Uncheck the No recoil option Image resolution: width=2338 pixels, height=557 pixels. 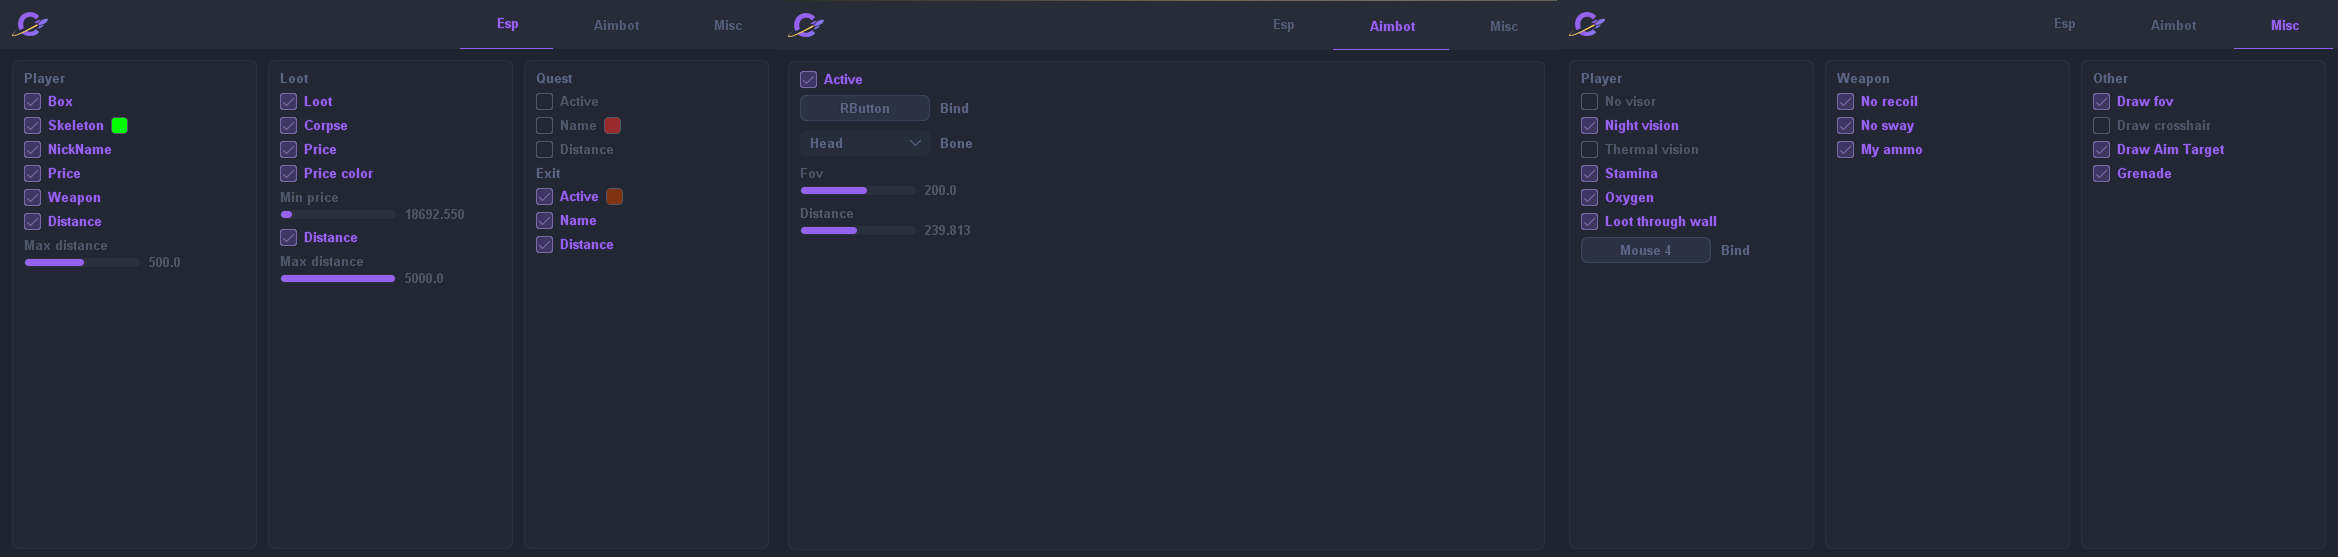[1845, 101]
